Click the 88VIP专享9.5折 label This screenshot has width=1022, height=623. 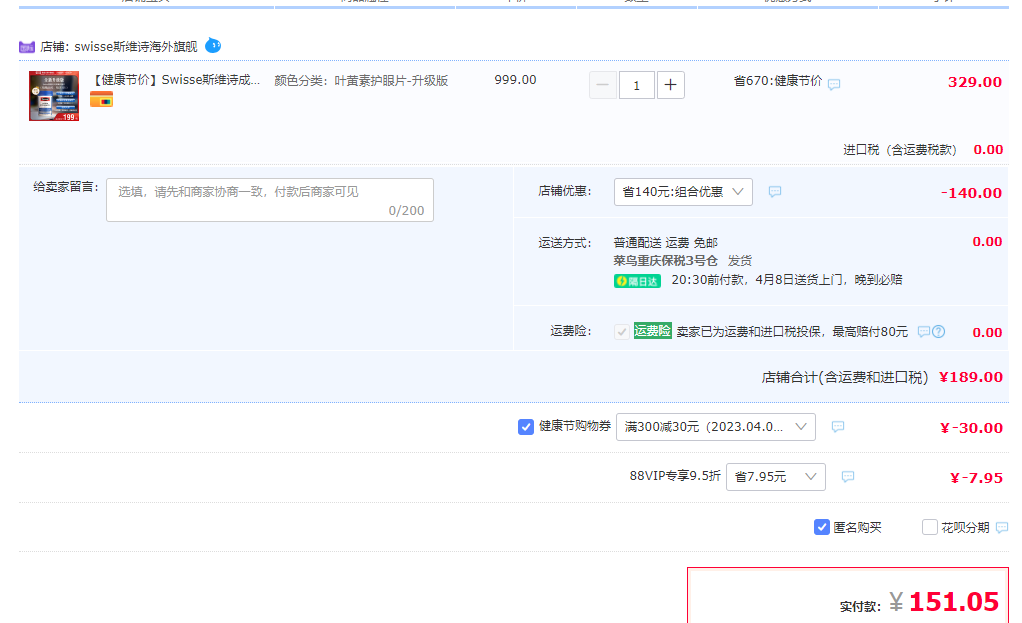pyautogui.click(x=675, y=476)
